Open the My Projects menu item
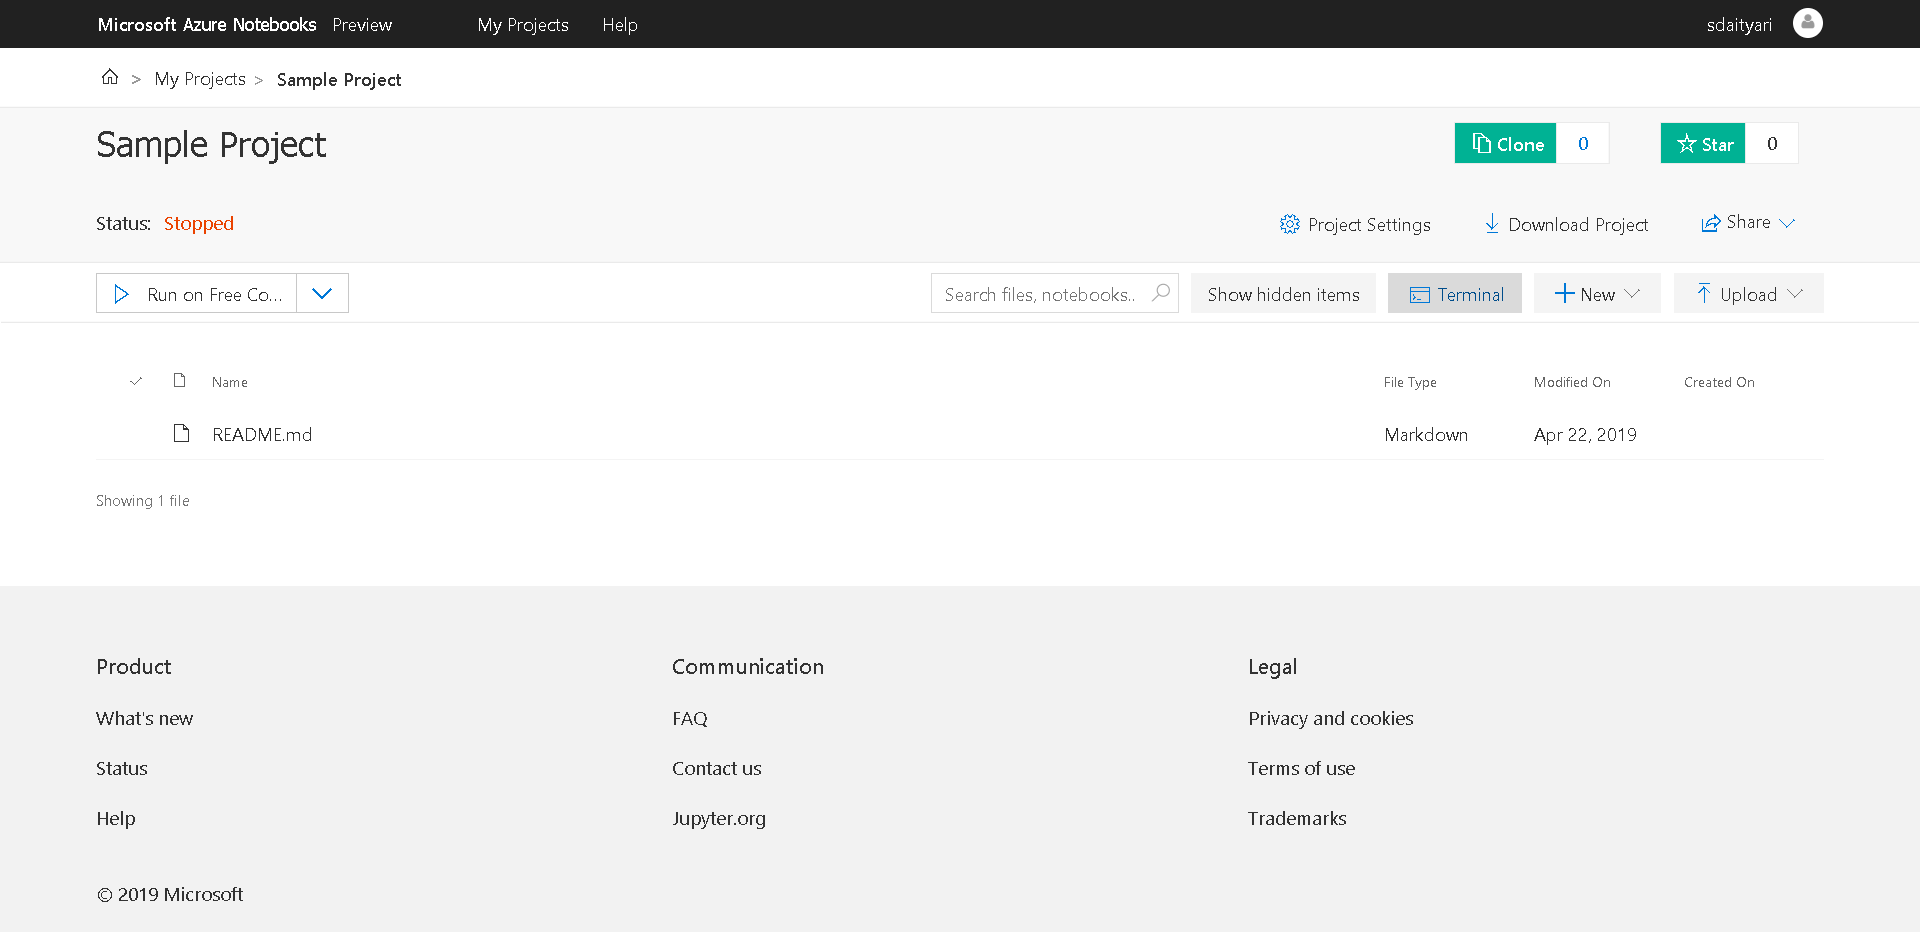1920x932 pixels. tap(522, 24)
